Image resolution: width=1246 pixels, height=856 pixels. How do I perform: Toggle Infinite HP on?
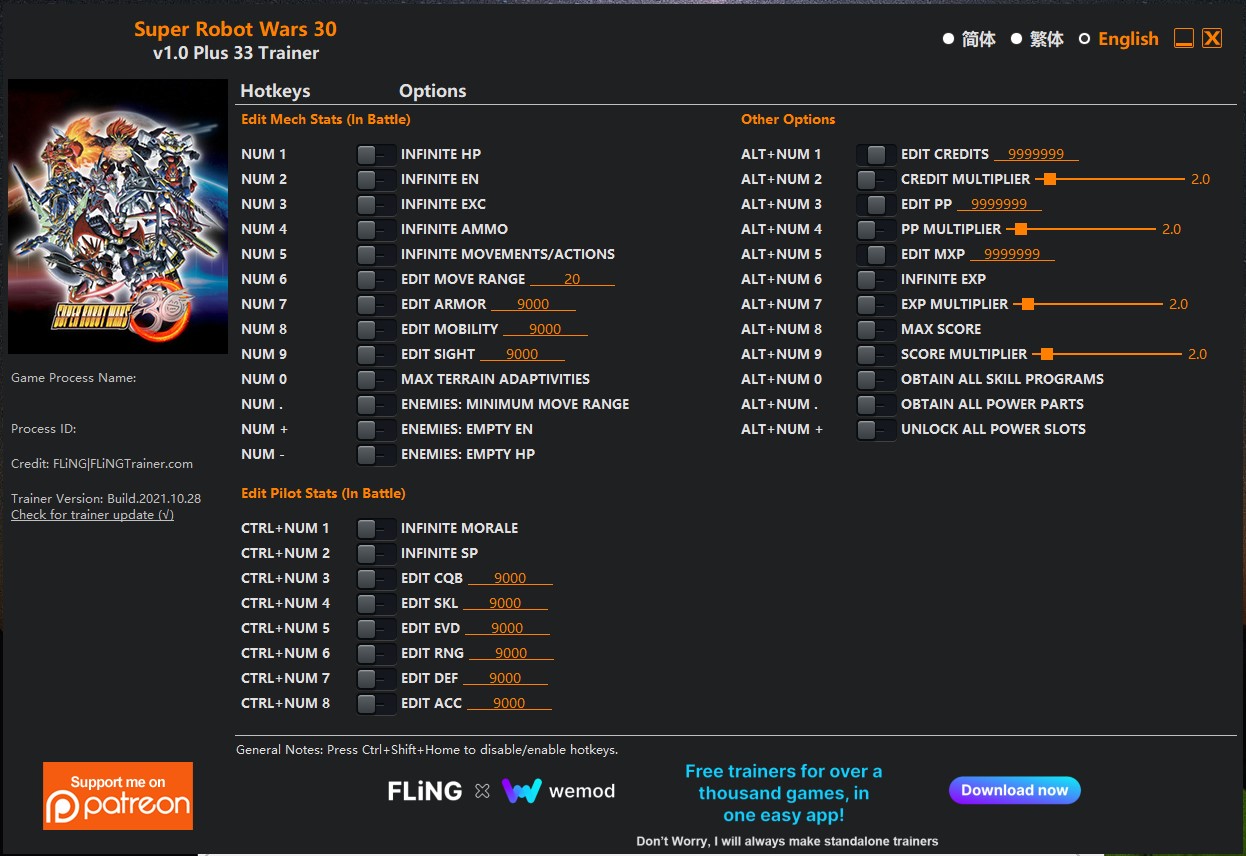tap(375, 154)
